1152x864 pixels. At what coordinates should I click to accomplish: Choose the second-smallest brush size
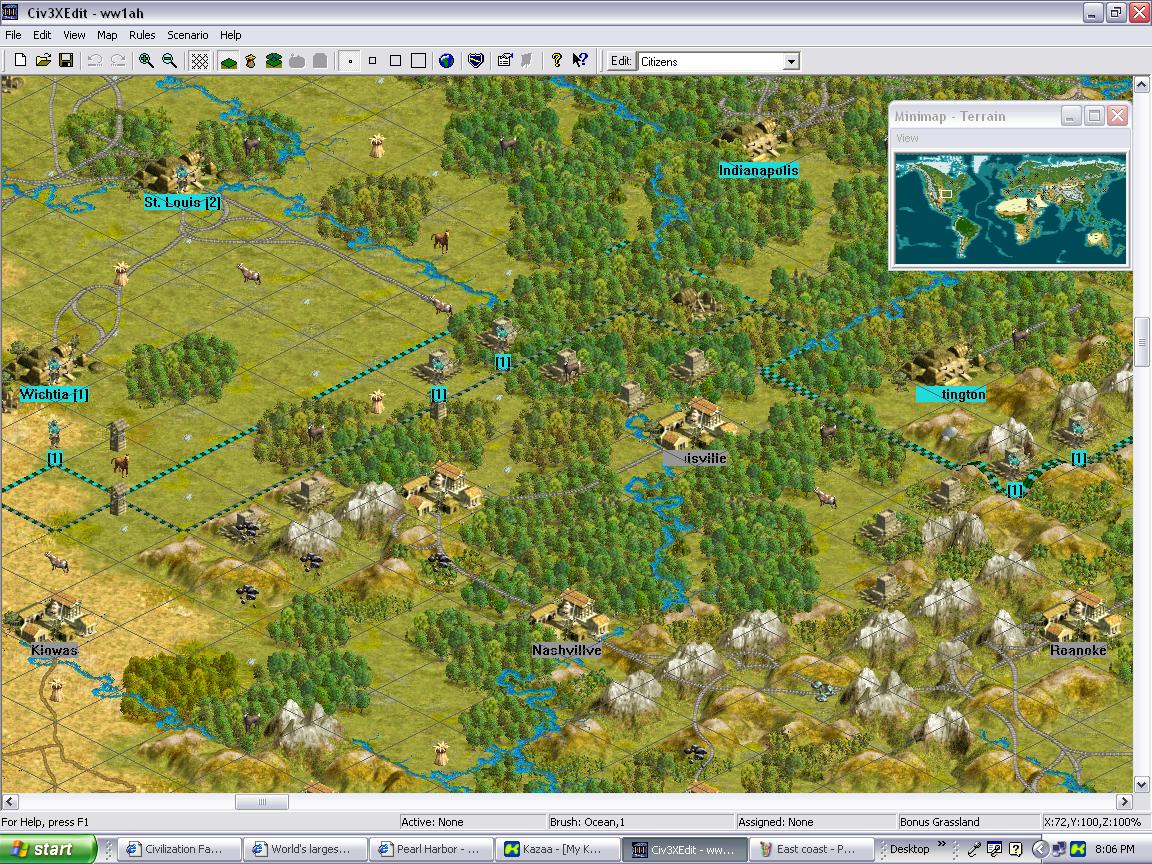click(372, 61)
